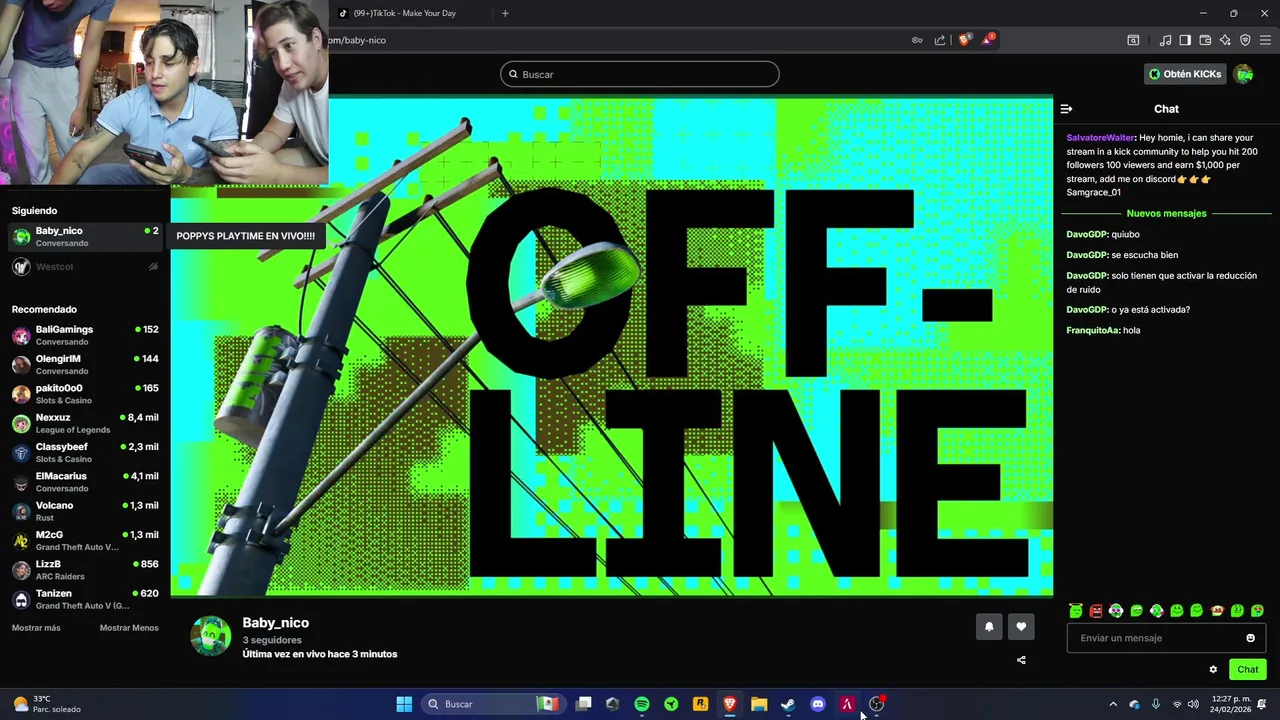Open chat settings gear icon
The height and width of the screenshot is (720, 1280).
(x=1213, y=669)
